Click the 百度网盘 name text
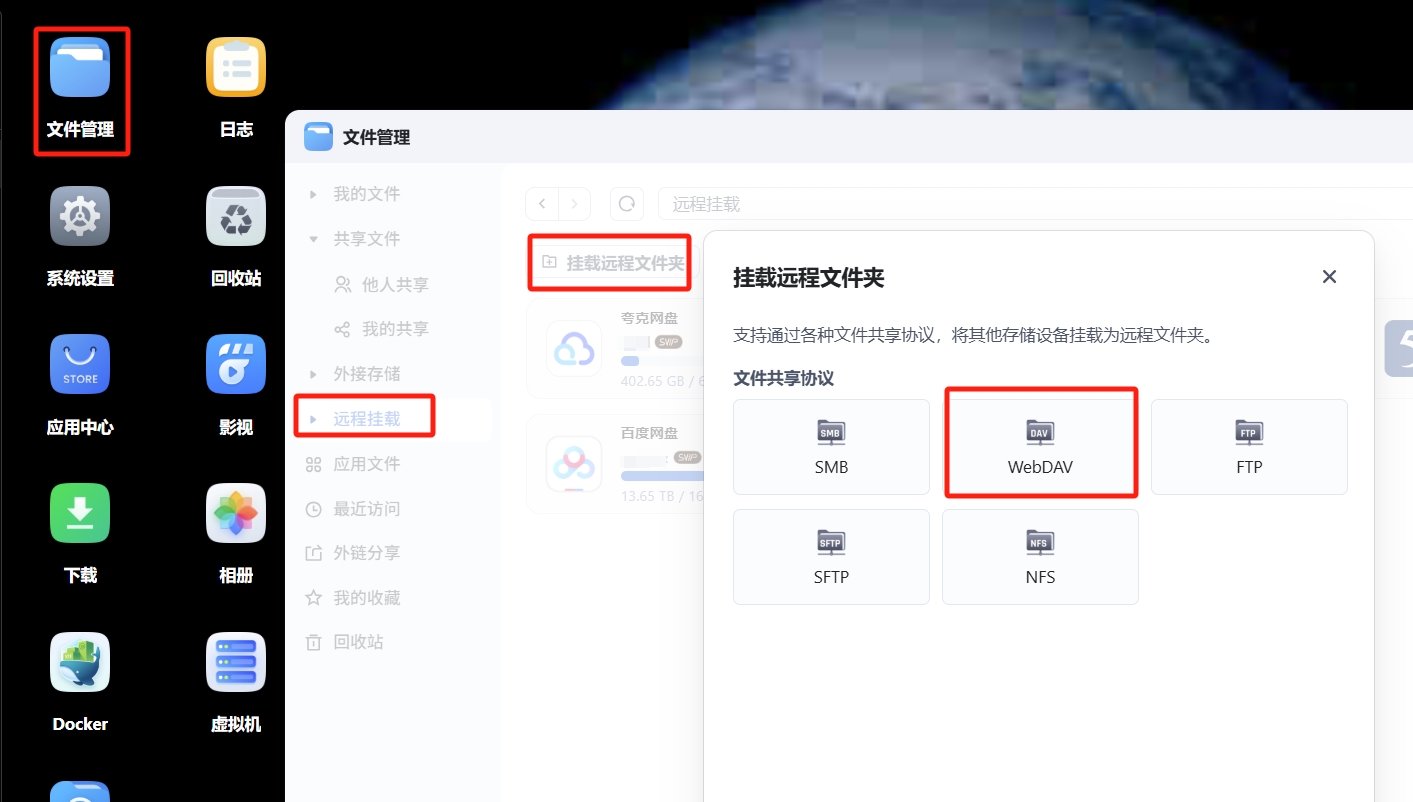The image size is (1413, 802). coord(649,434)
